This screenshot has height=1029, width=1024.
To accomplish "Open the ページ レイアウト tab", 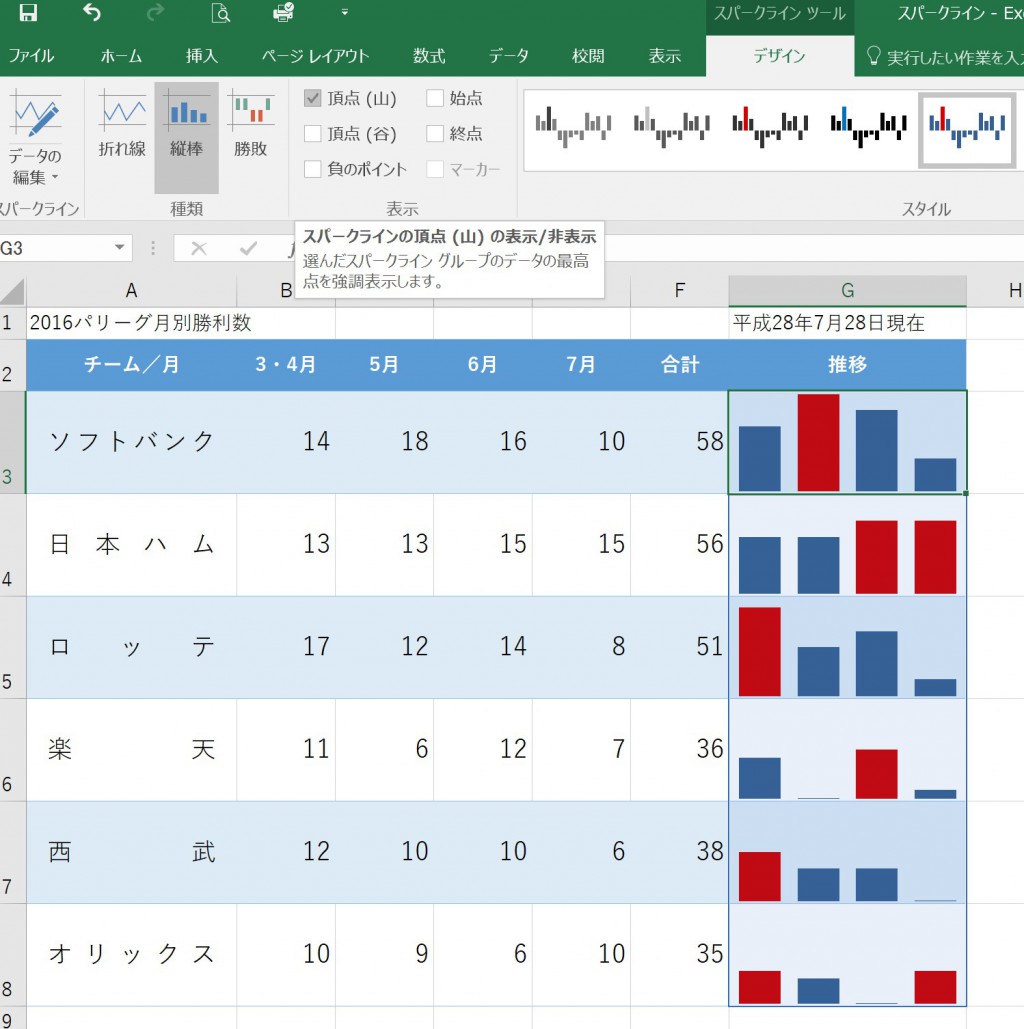I will tap(315, 56).
